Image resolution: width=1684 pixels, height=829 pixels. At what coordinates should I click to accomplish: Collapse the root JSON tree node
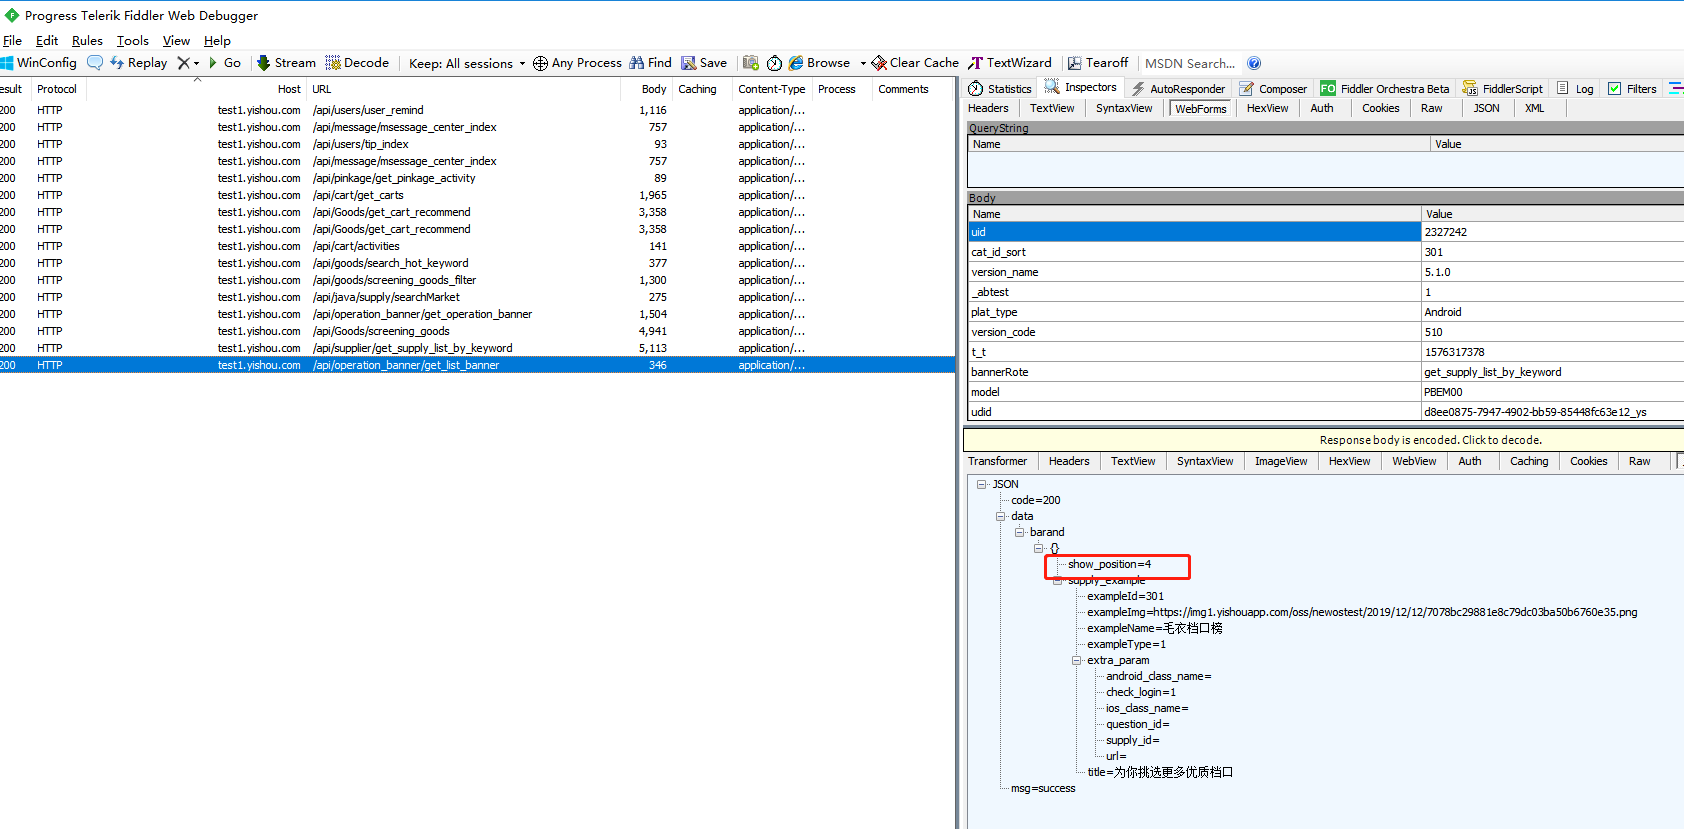[982, 484]
